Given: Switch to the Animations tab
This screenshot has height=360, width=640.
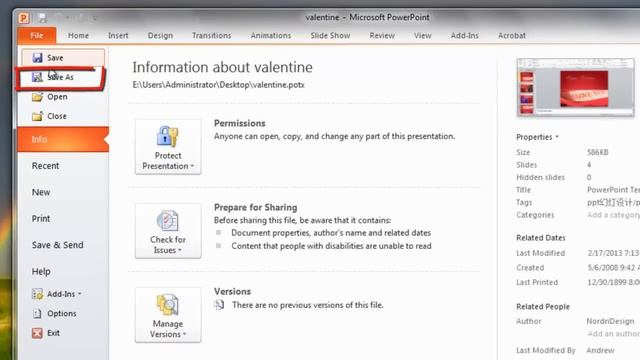Looking at the screenshot, I should [x=271, y=36].
